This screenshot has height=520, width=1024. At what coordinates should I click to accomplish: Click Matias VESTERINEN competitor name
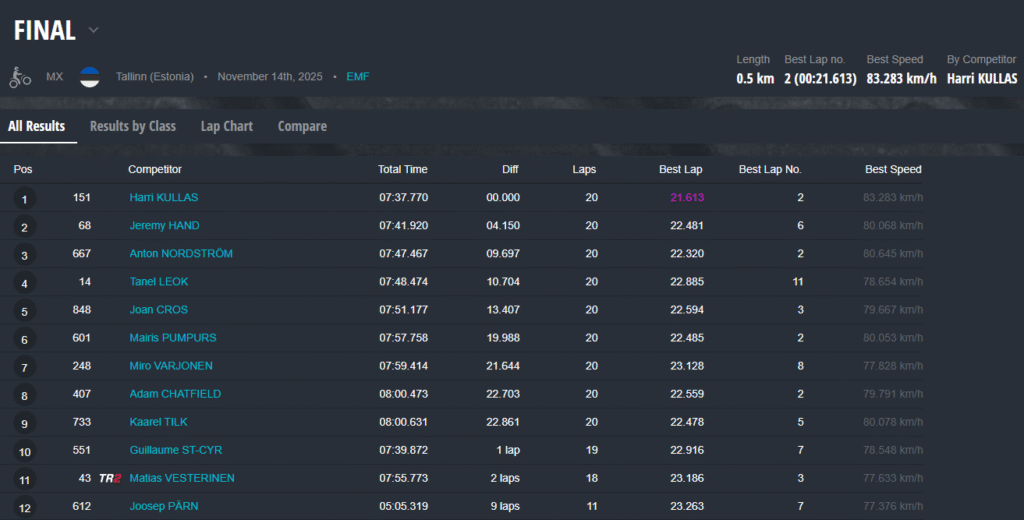pyautogui.click(x=182, y=478)
